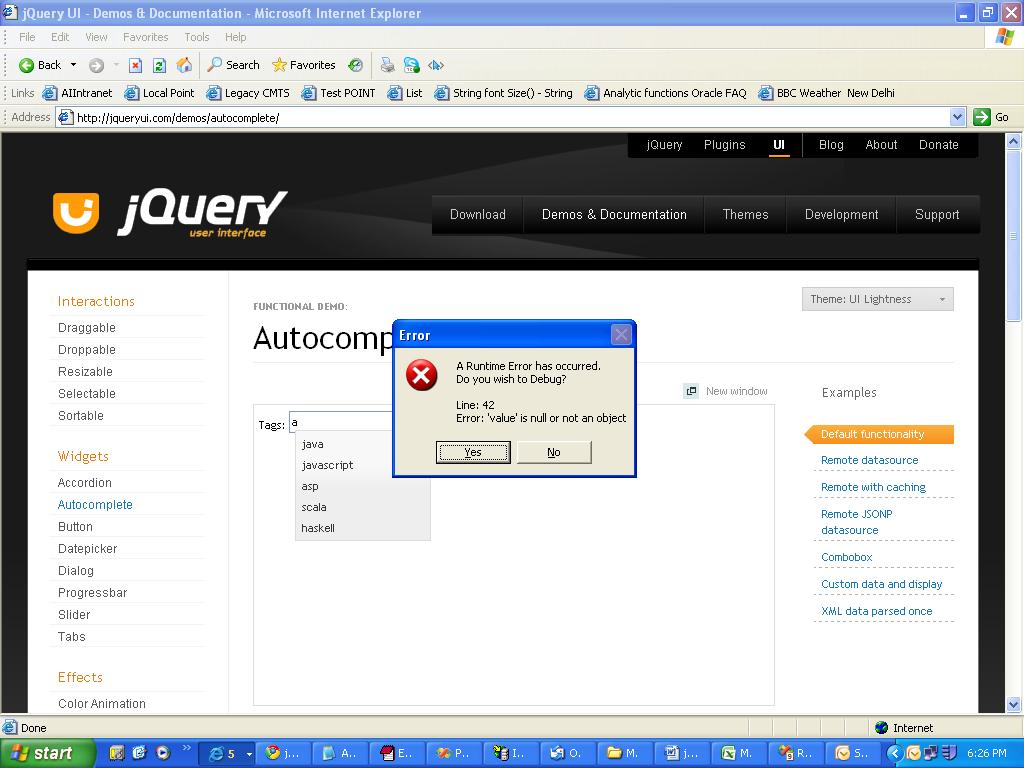Open the Theme: UI Lightness dropdown
This screenshot has width=1024, height=768.
[877, 299]
